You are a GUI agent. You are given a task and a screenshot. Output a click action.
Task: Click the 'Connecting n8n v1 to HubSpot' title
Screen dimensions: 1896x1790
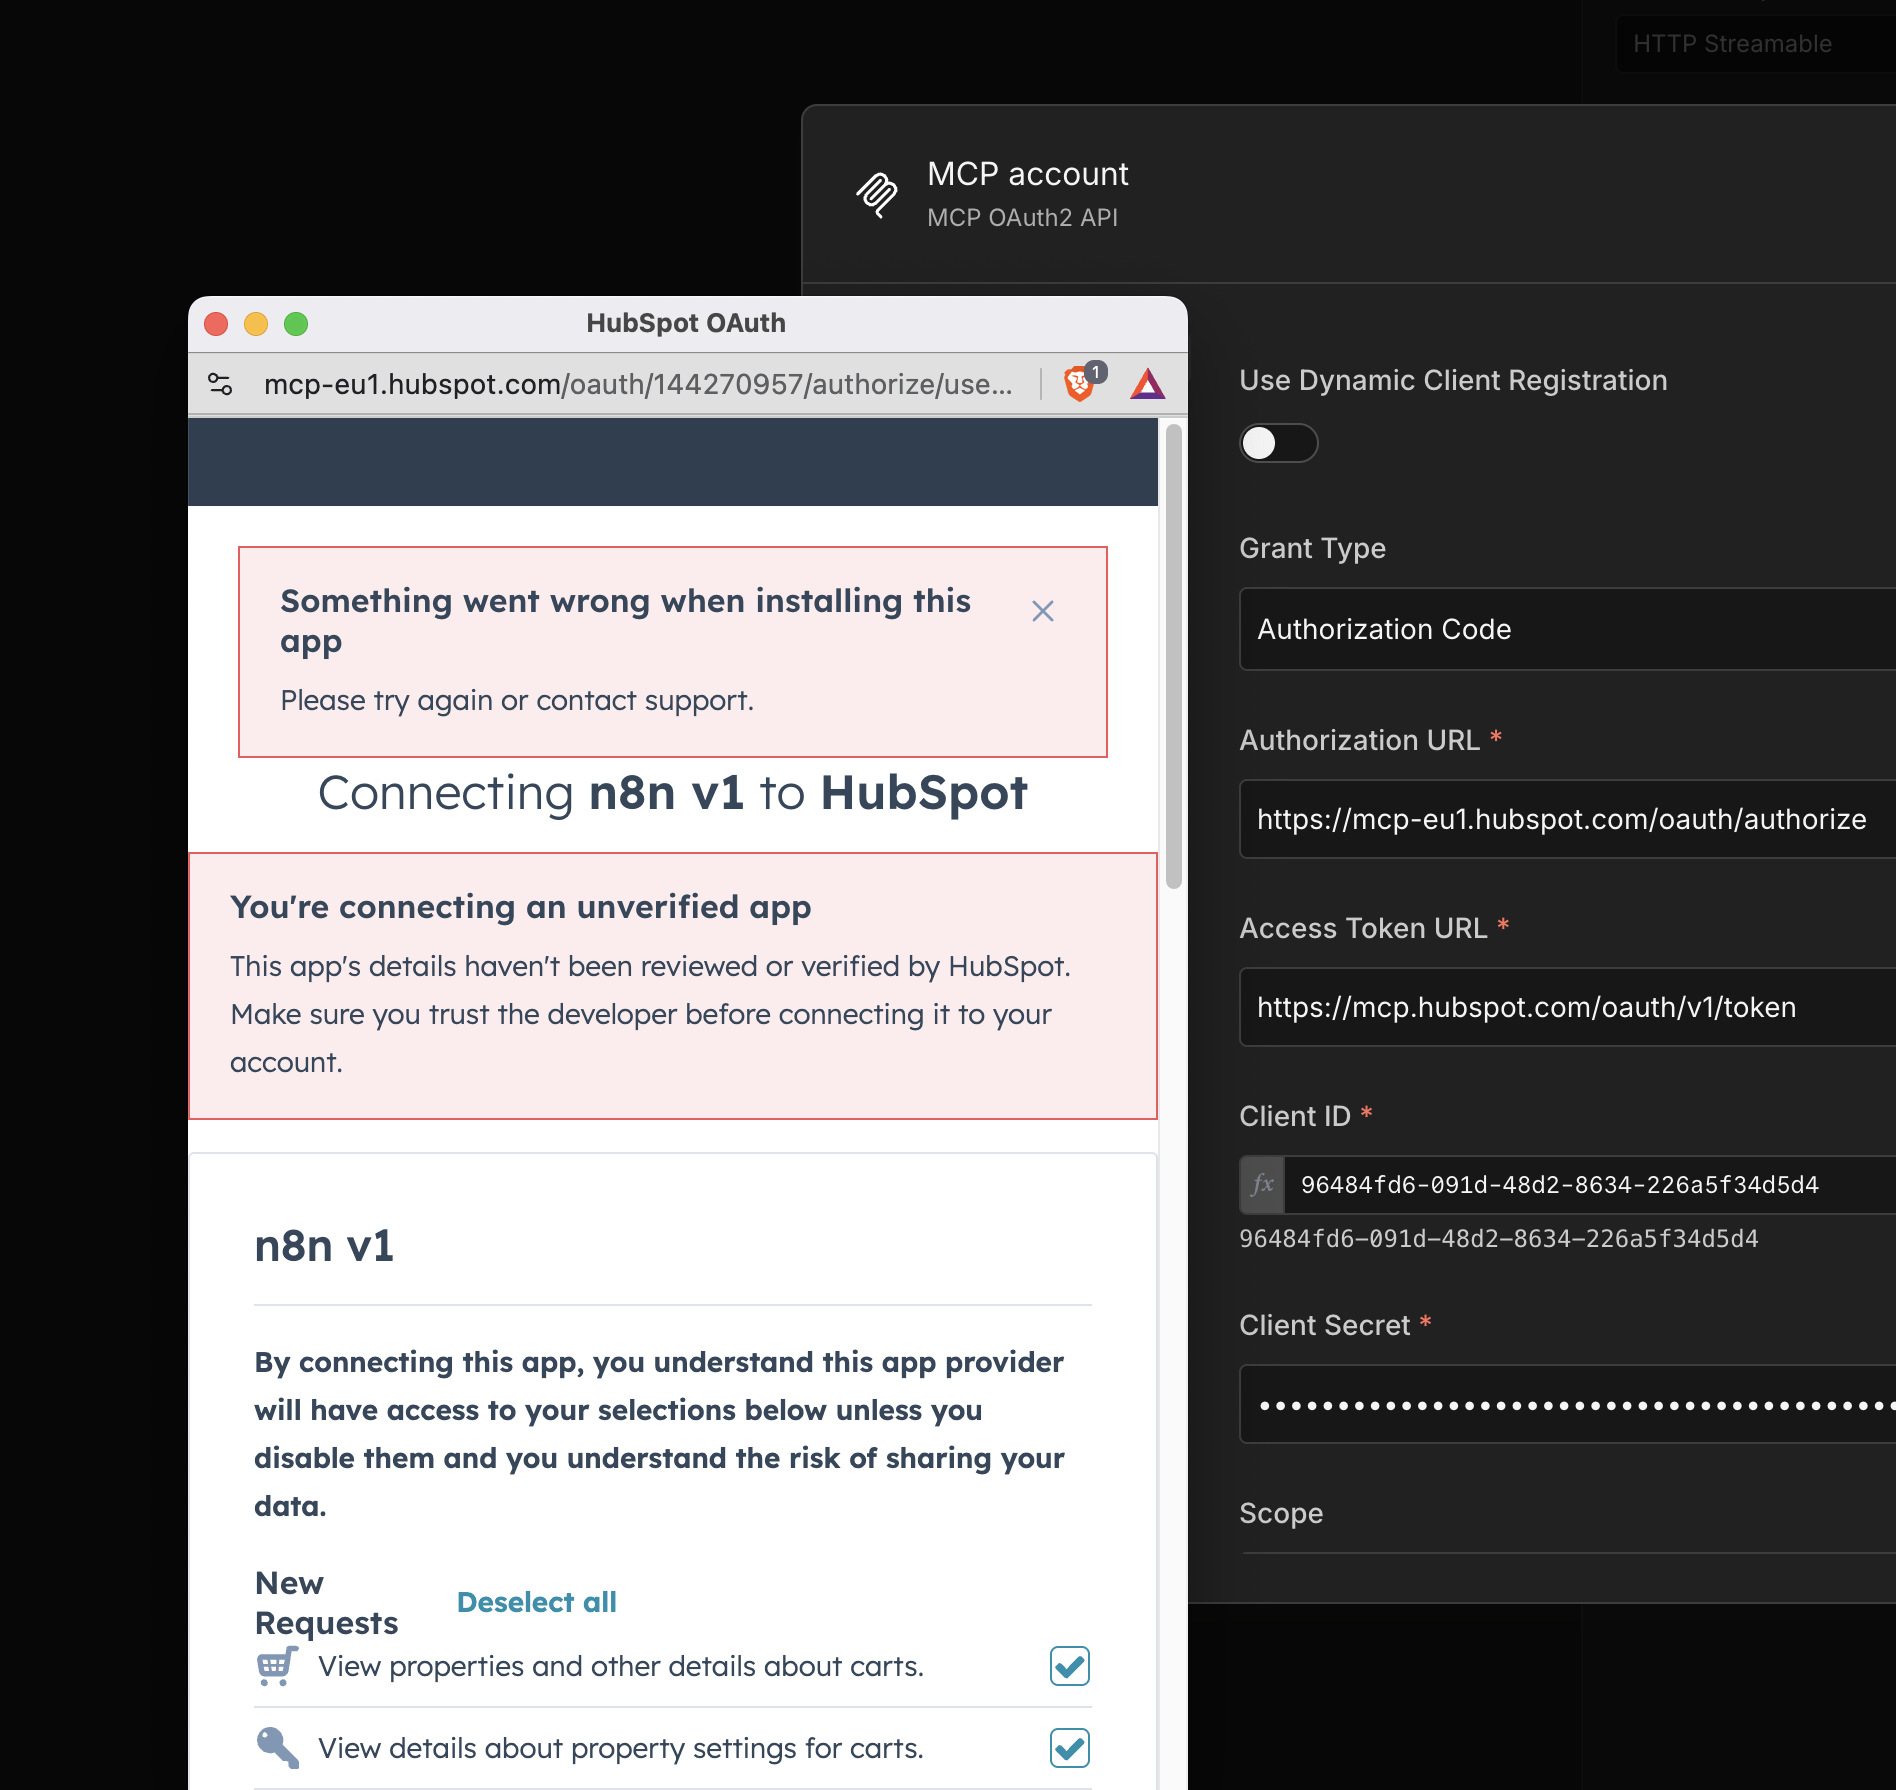(x=673, y=793)
